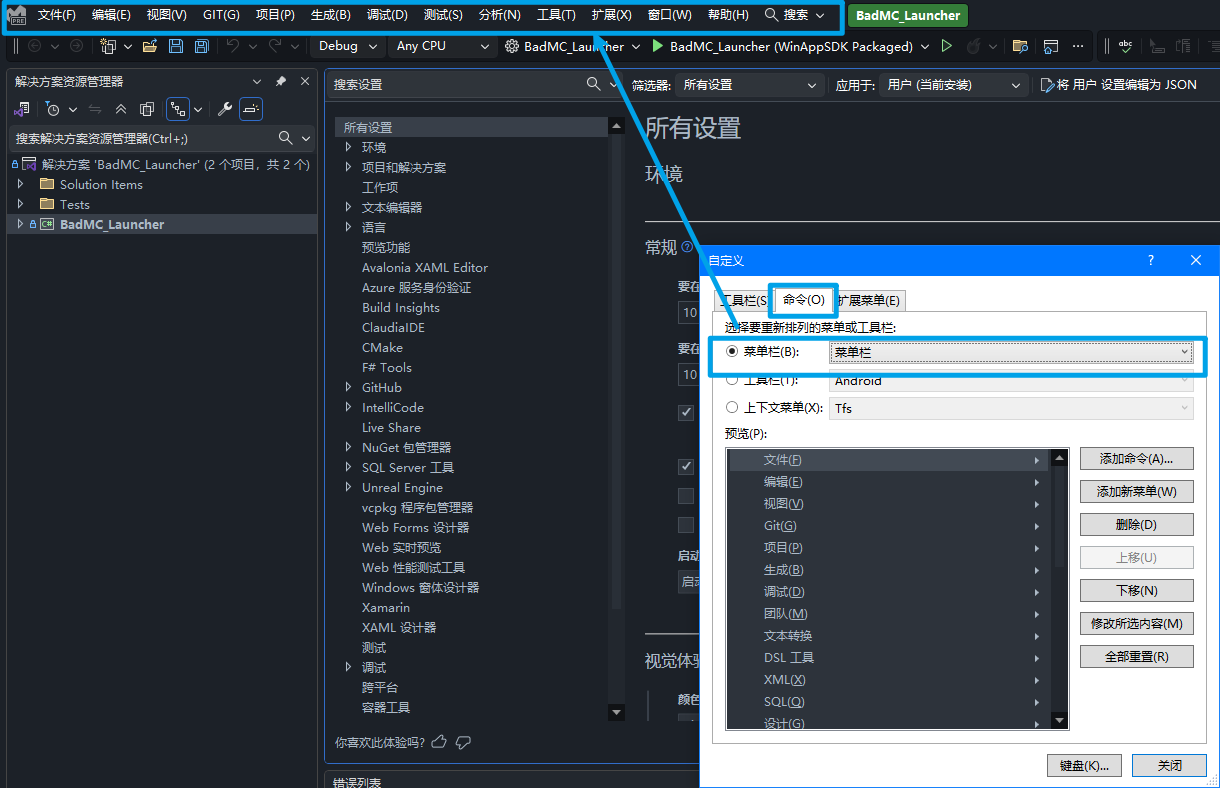Pin the Solution Explorer panel
The width and height of the screenshot is (1220, 788).
point(281,82)
